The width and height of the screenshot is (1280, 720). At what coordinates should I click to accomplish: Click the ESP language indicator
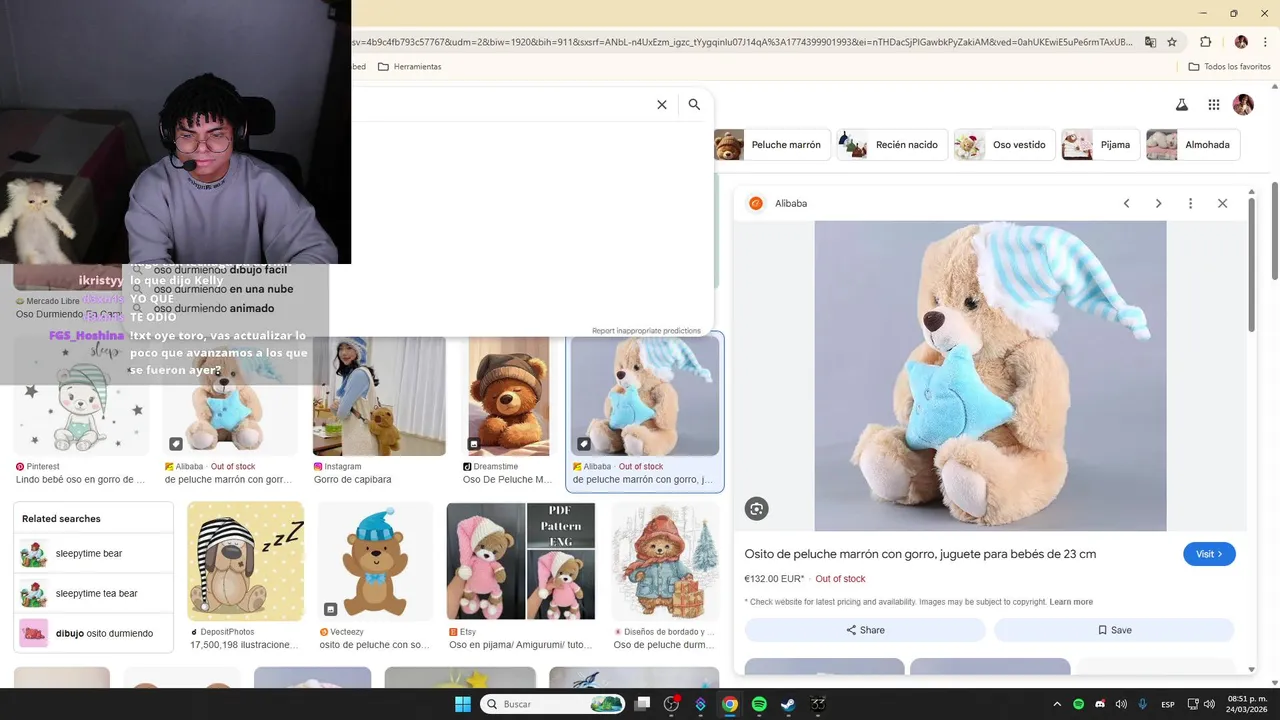(1168, 704)
